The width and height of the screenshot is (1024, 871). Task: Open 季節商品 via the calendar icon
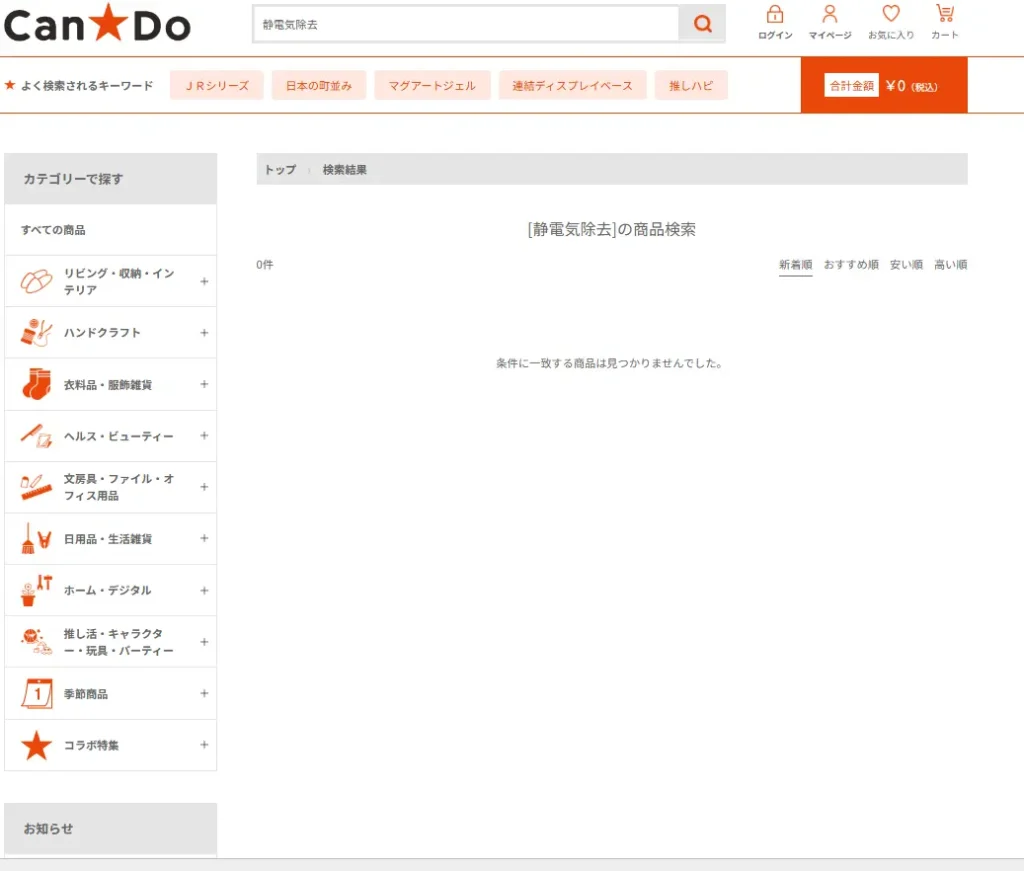[36, 693]
